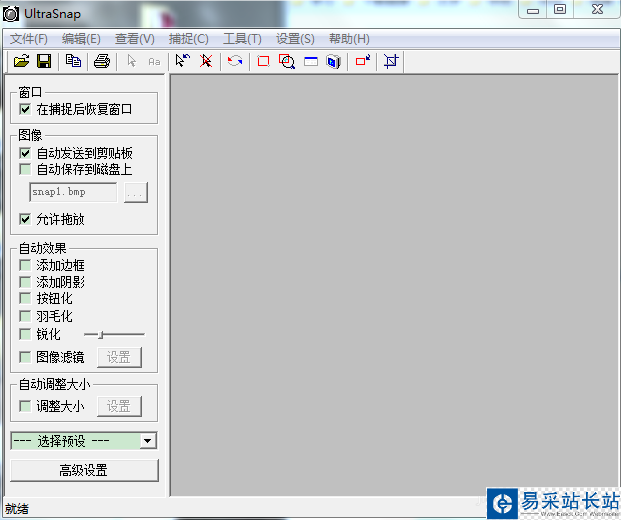
Task: Click the Copy to clipboard icon
Action: tap(73, 61)
